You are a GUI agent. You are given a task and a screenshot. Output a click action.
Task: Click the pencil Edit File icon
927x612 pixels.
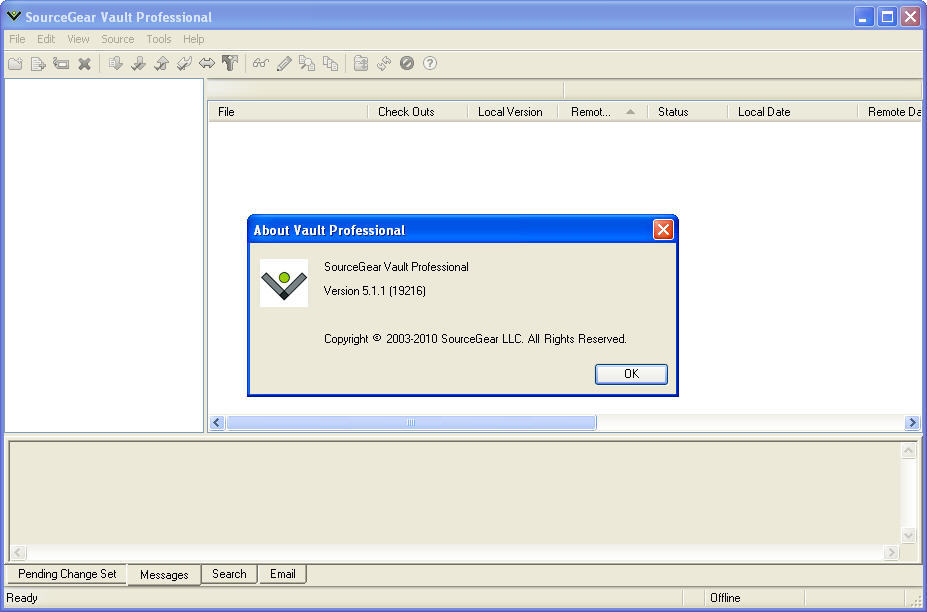point(284,63)
